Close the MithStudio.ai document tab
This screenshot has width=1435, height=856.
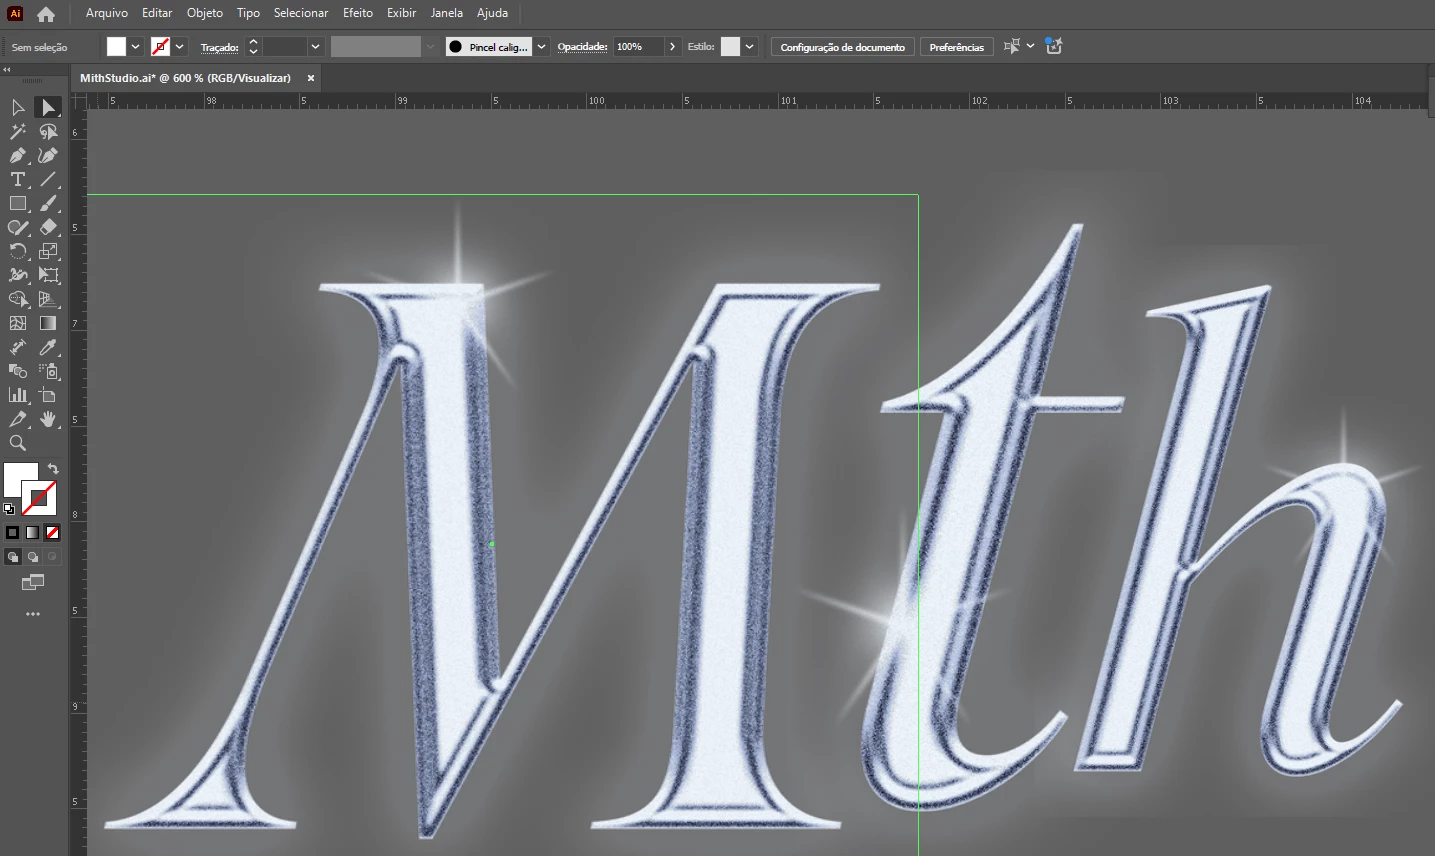[x=311, y=78]
